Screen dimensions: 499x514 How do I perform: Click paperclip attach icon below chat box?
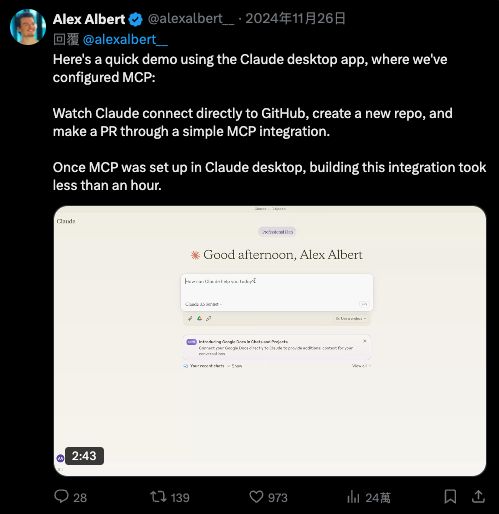(x=190, y=319)
